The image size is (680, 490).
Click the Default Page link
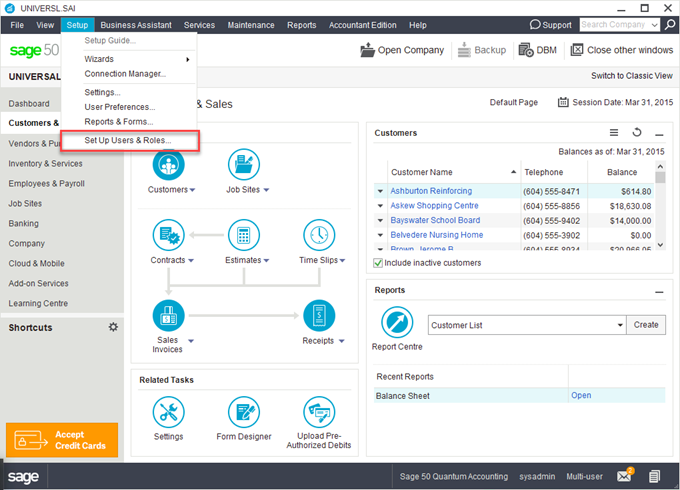click(513, 102)
